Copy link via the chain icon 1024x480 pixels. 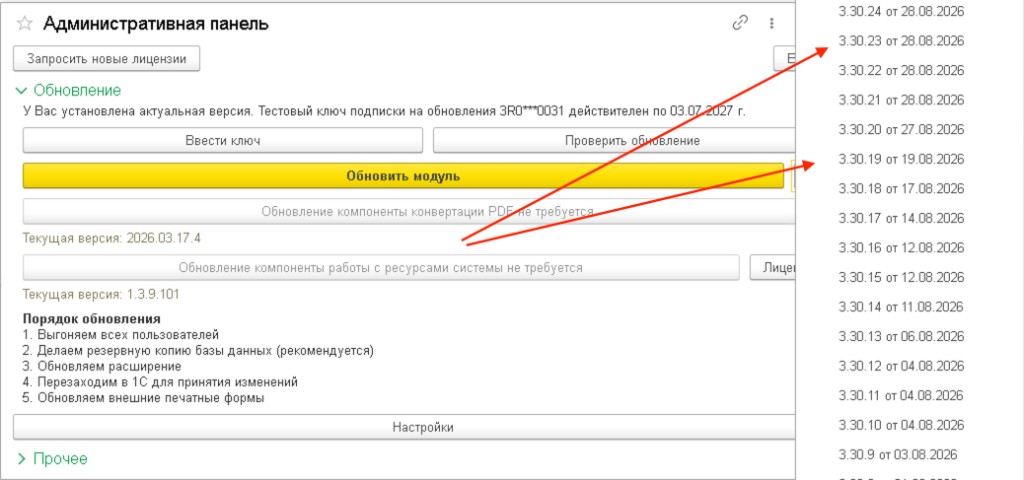coord(740,24)
